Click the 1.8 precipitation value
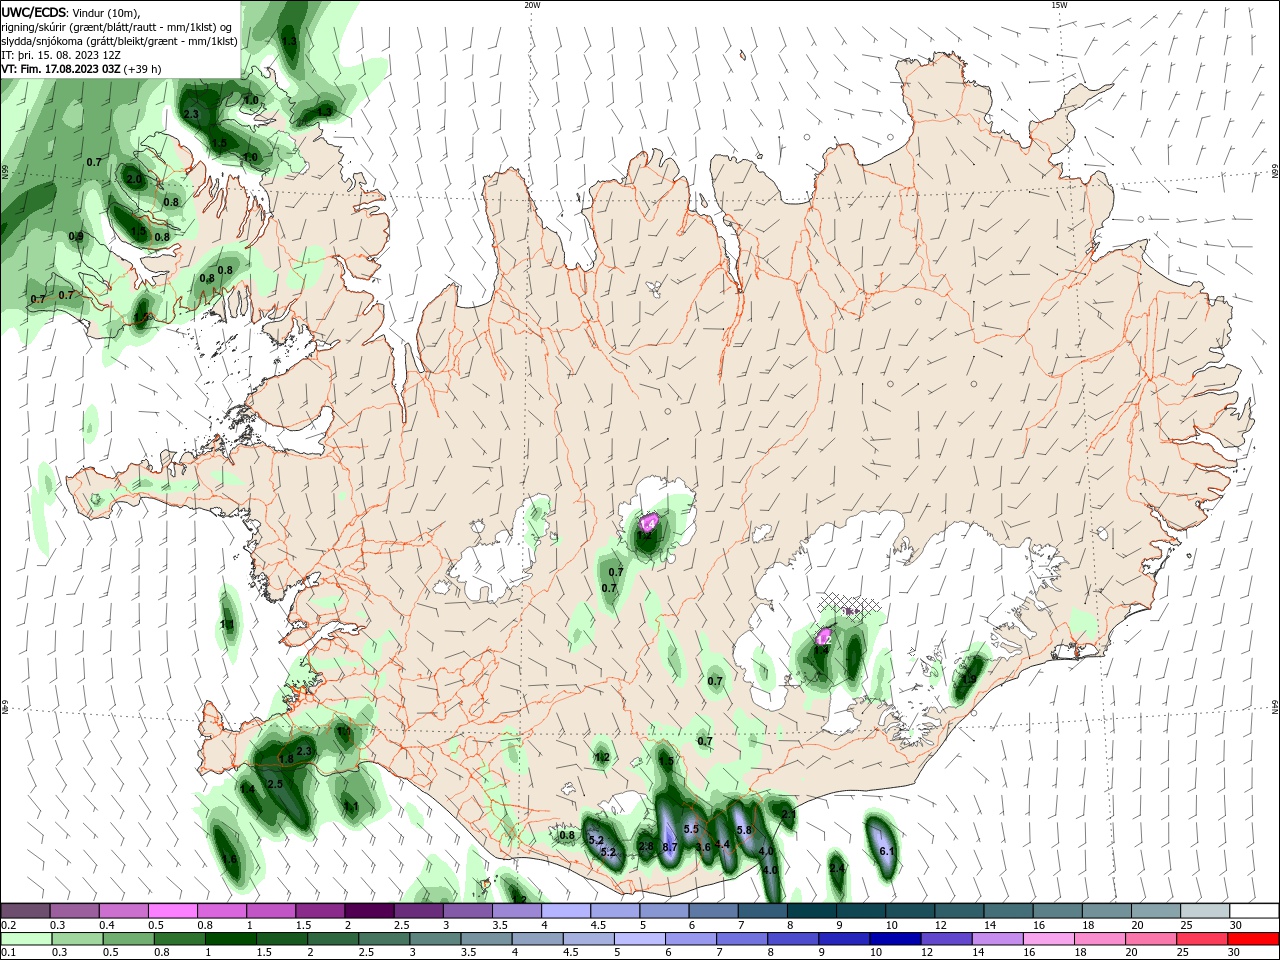1280x960 pixels. 286,759
